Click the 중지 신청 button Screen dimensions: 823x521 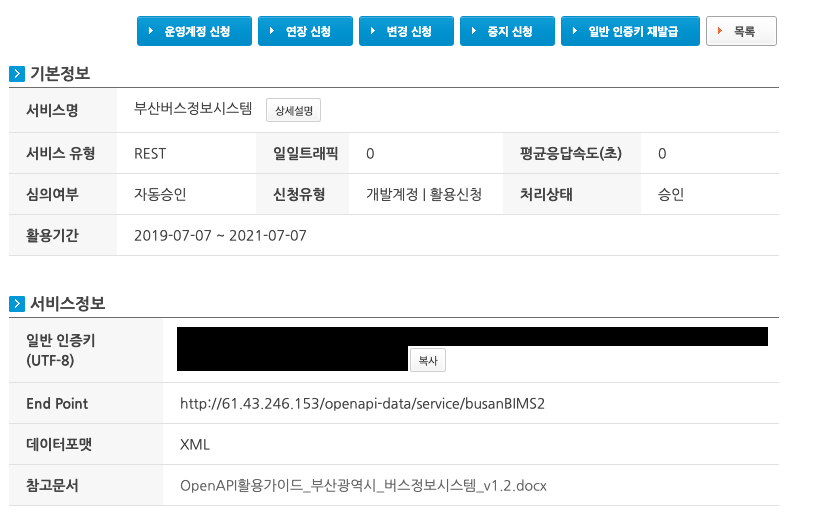click(507, 31)
